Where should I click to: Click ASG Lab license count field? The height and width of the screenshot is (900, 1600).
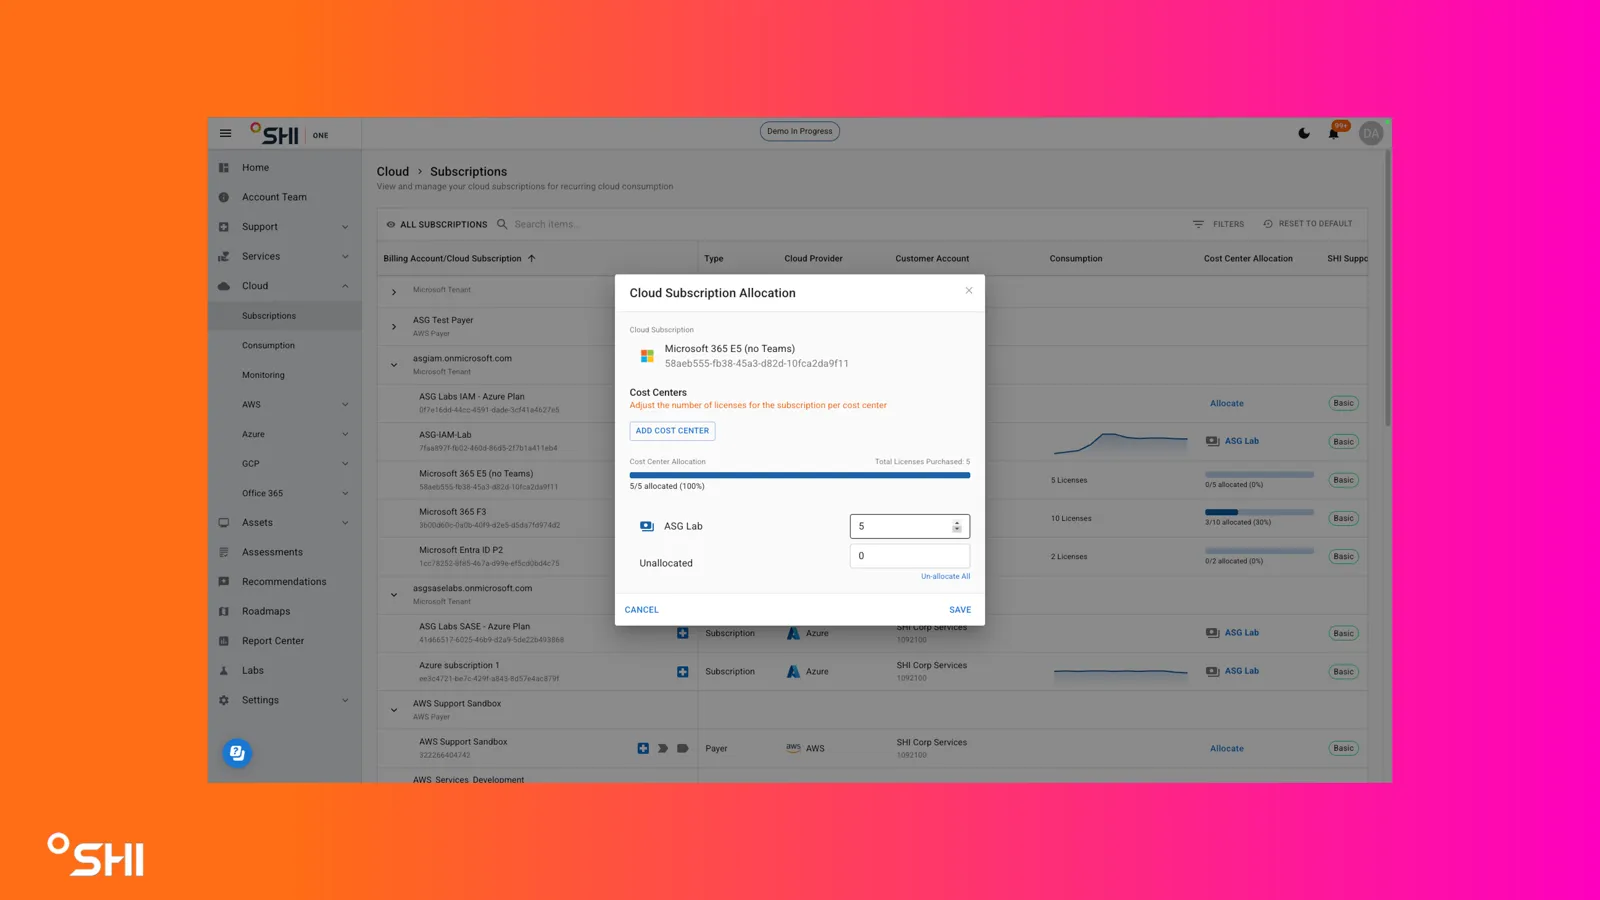909,526
